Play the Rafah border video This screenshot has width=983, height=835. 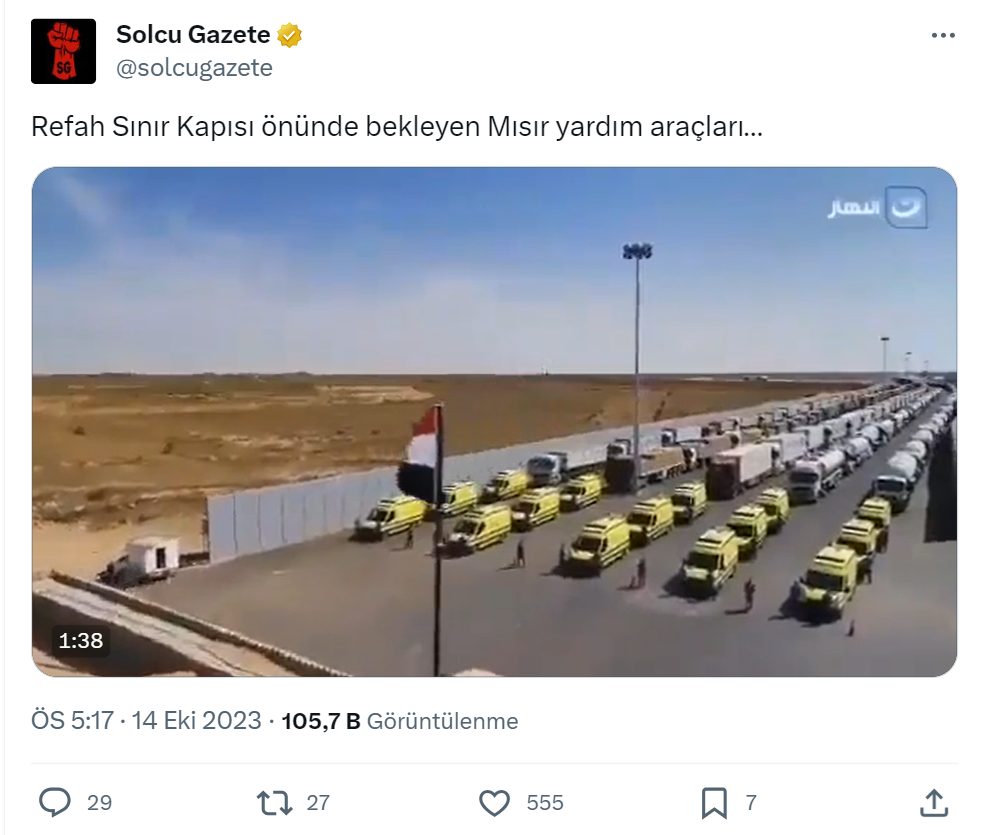click(494, 422)
